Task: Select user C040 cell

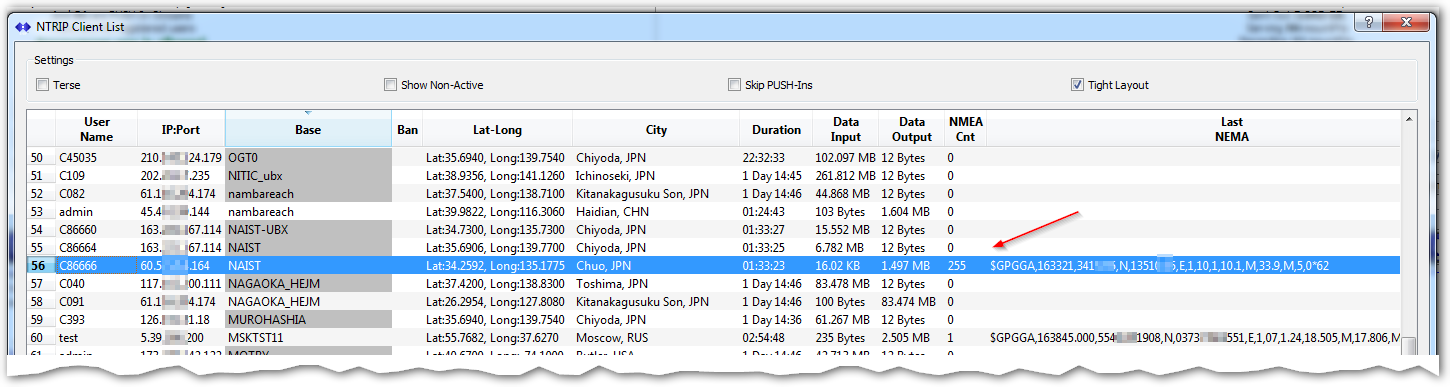Action: (x=97, y=283)
